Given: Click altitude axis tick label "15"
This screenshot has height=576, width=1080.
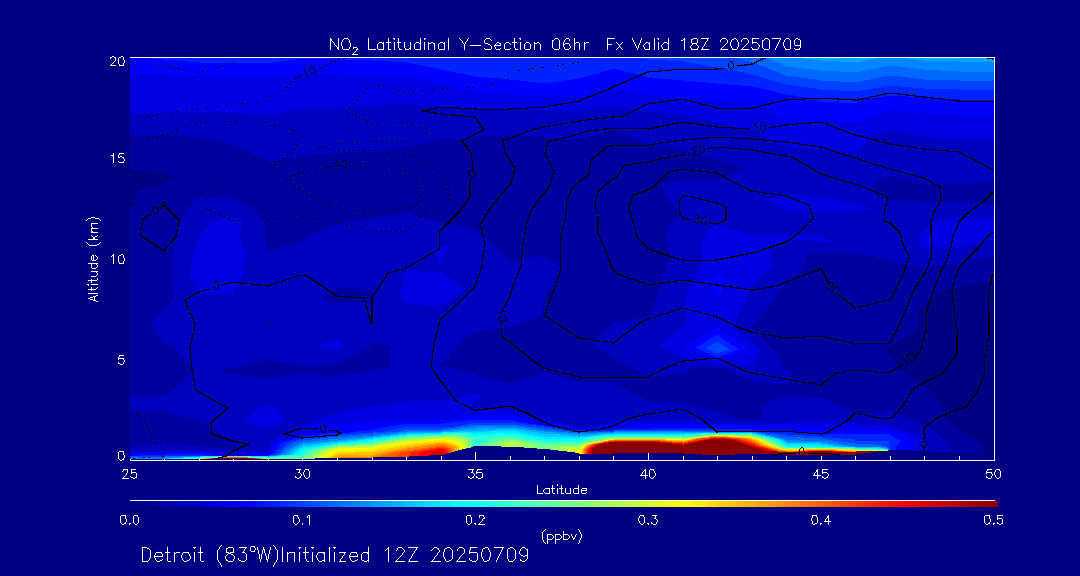Looking at the screenshot, I should click(116, 158).
